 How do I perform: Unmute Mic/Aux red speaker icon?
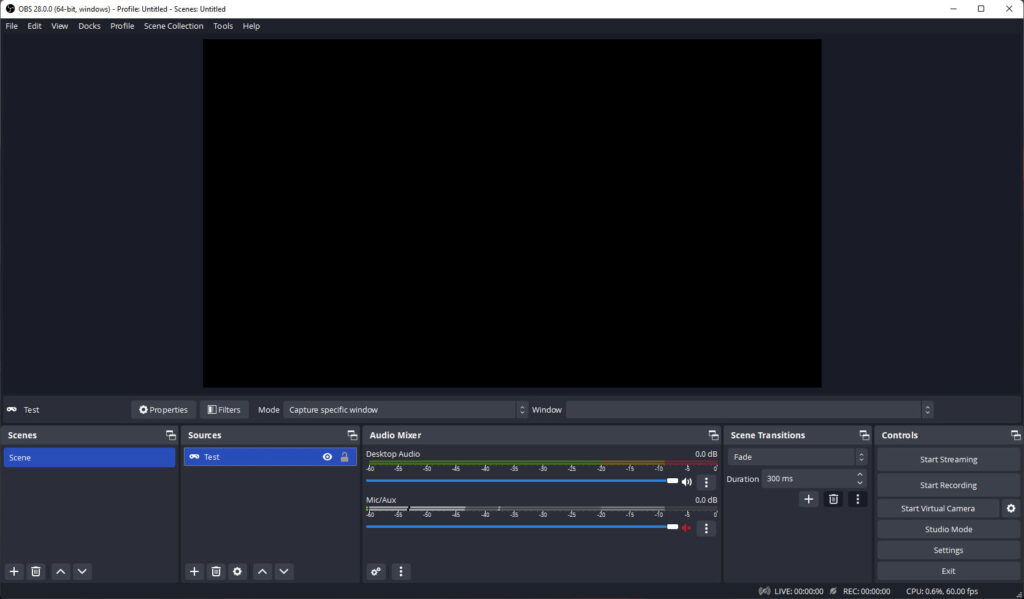coord(686,528)
